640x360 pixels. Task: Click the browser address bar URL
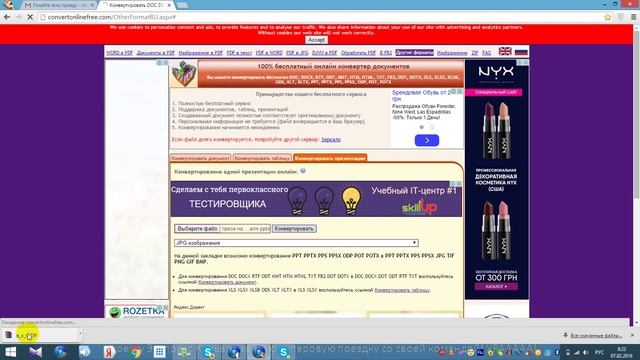[x=111, y=17]
